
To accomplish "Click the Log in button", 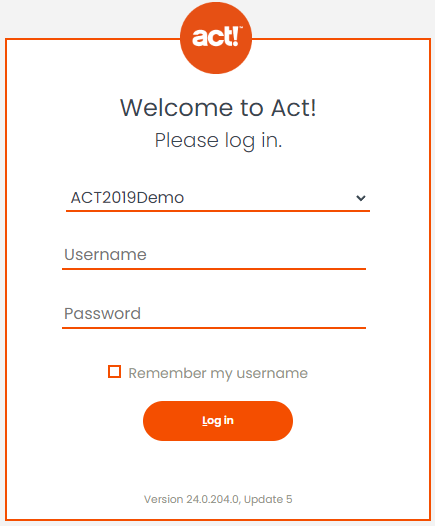I will pos(218,421).
